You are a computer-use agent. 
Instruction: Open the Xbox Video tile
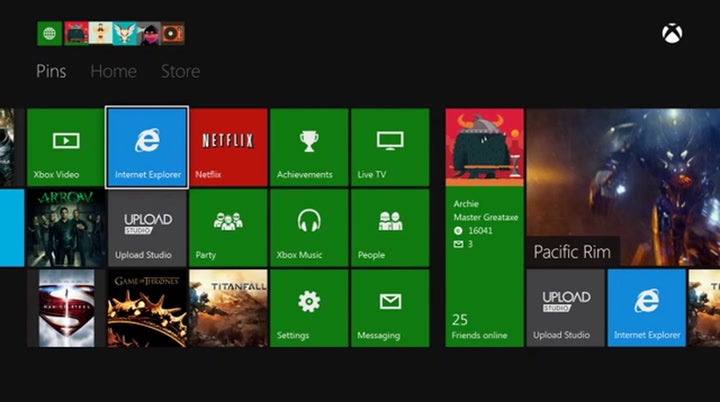coord(65,147)
